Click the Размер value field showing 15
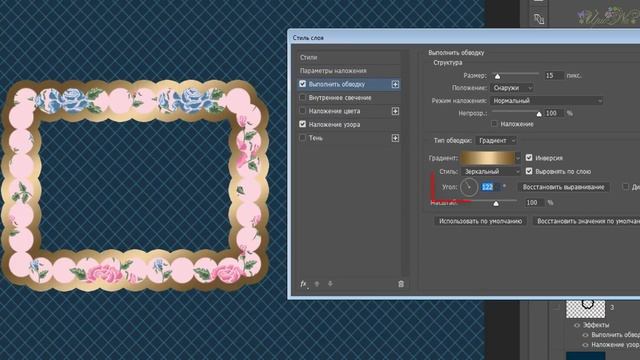Image resolution: width=640 pixels, height=360 pixels. (554, 76)
